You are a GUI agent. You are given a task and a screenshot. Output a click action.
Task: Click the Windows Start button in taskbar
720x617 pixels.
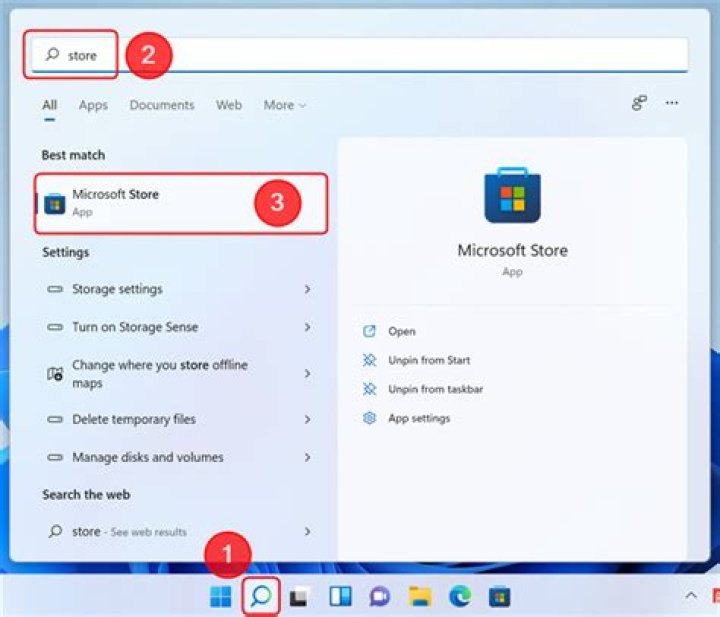[x=220, y=597]
